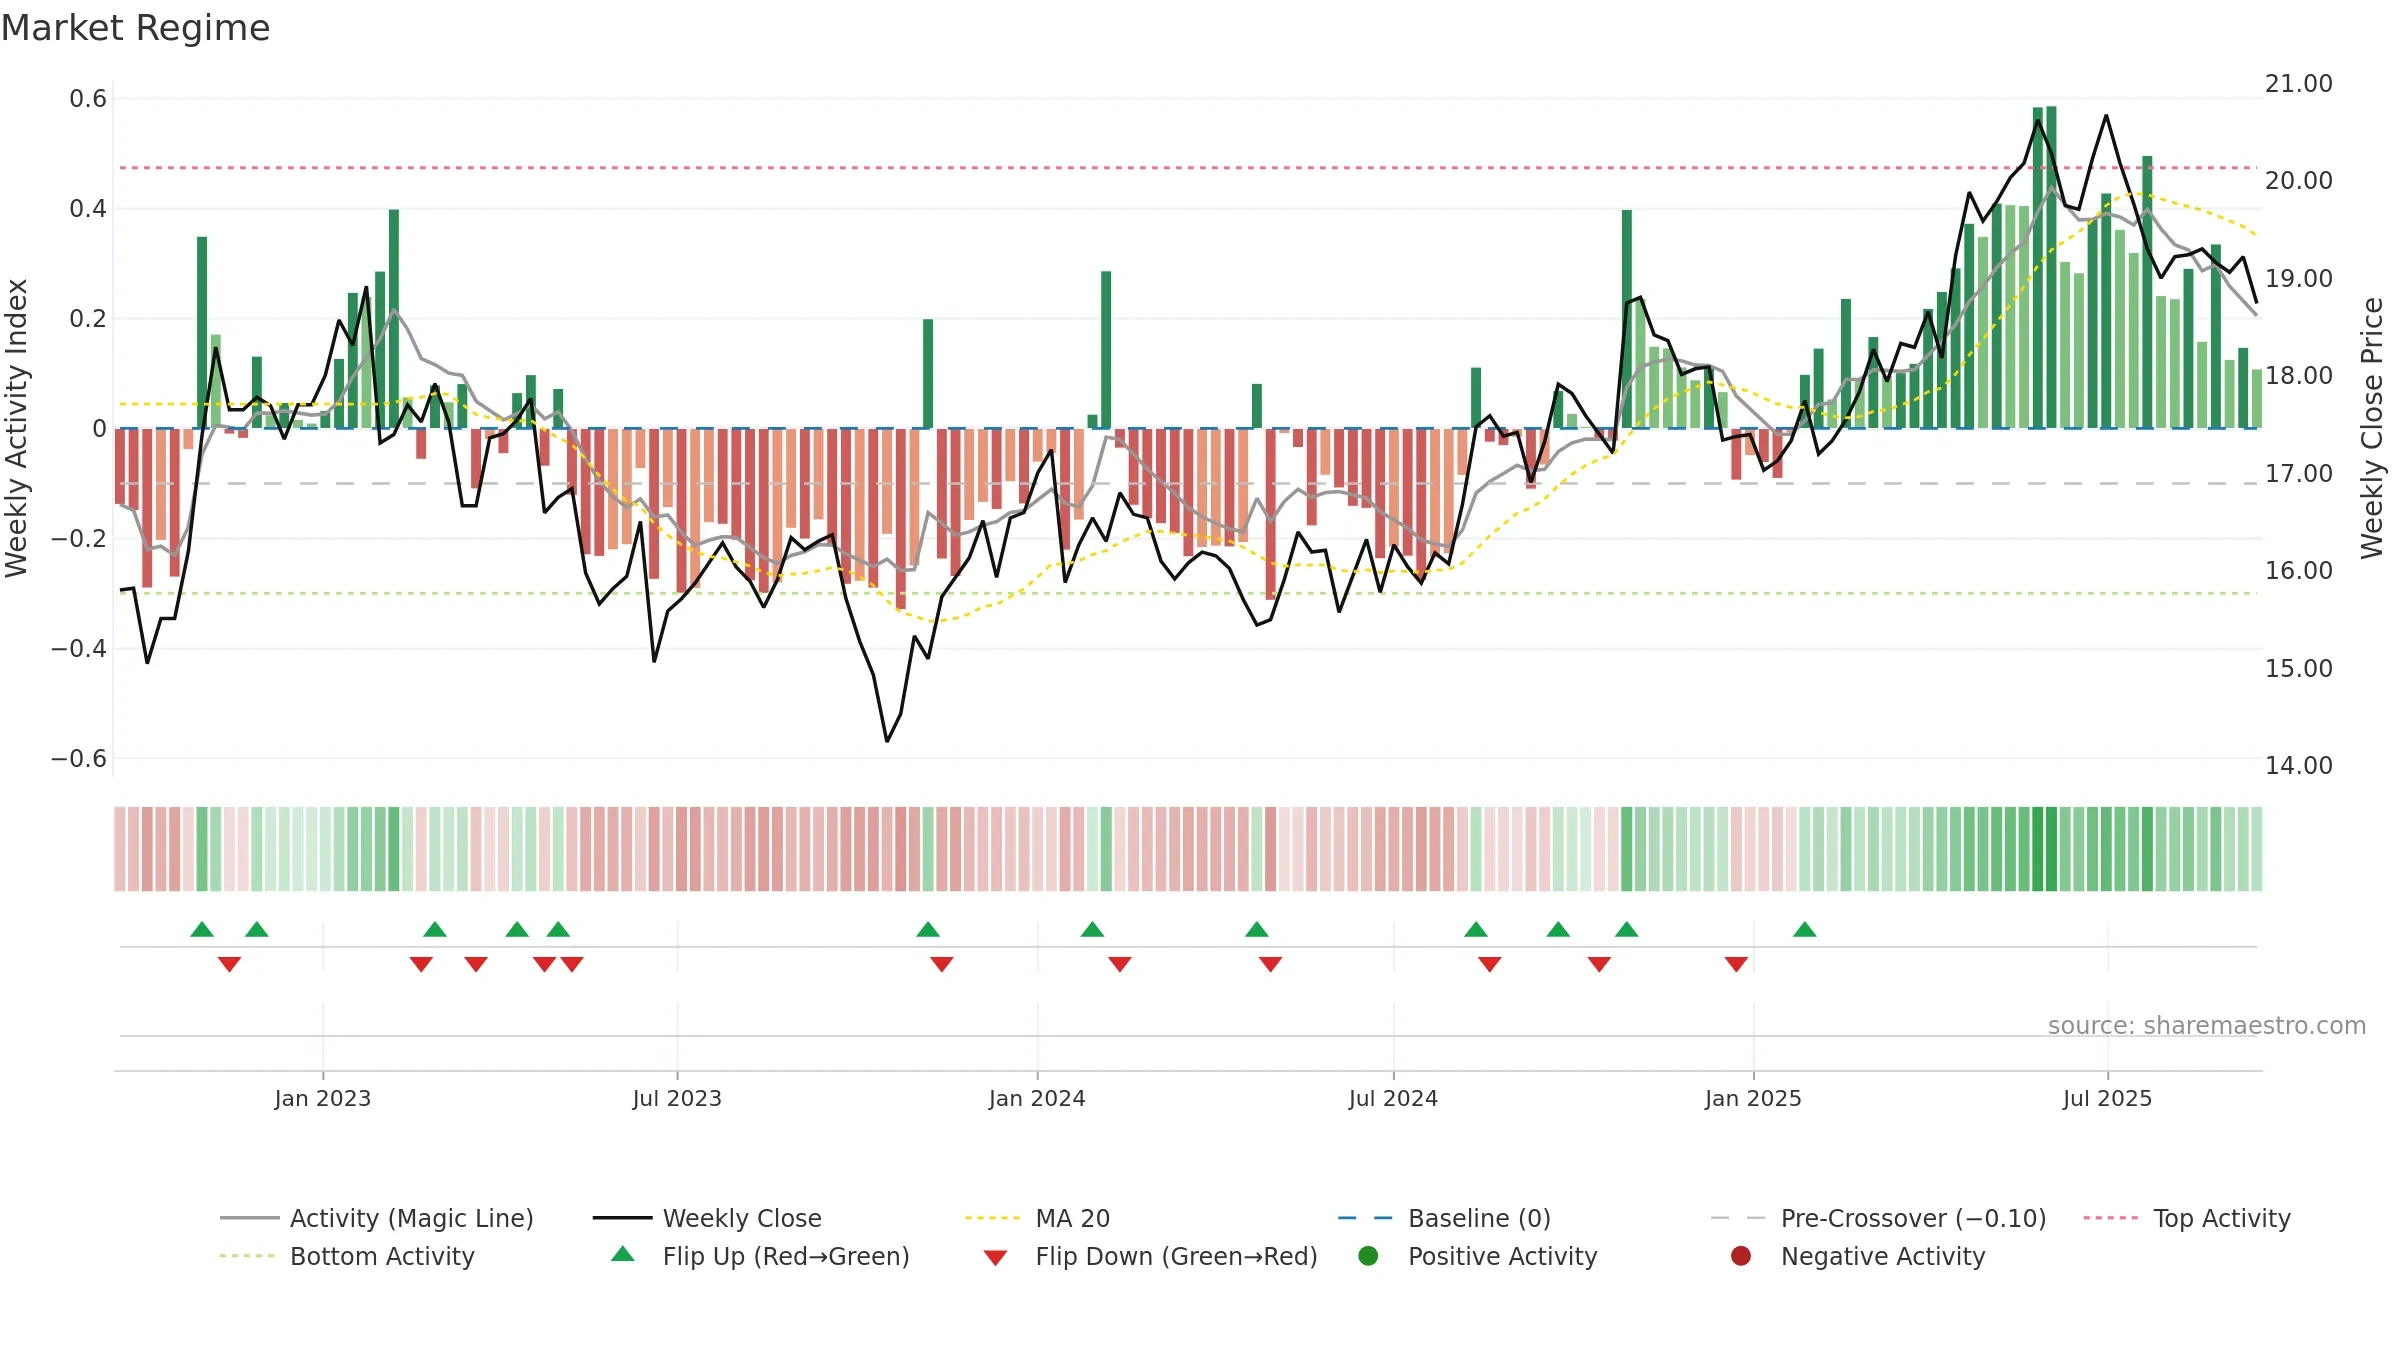Toggle Top Activity legend entry
This screenshot has height=1350, width=2400.
point(2187,1218)
